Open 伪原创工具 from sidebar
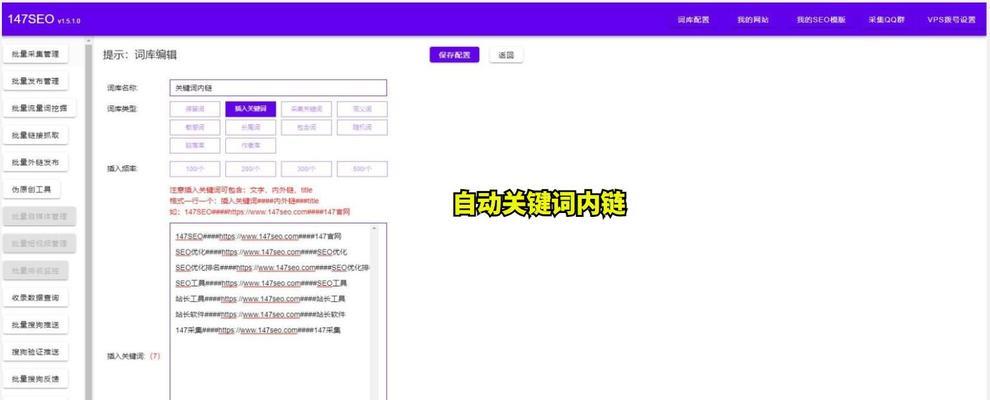Viewport: 990px width, 400px height. point(31,189)
